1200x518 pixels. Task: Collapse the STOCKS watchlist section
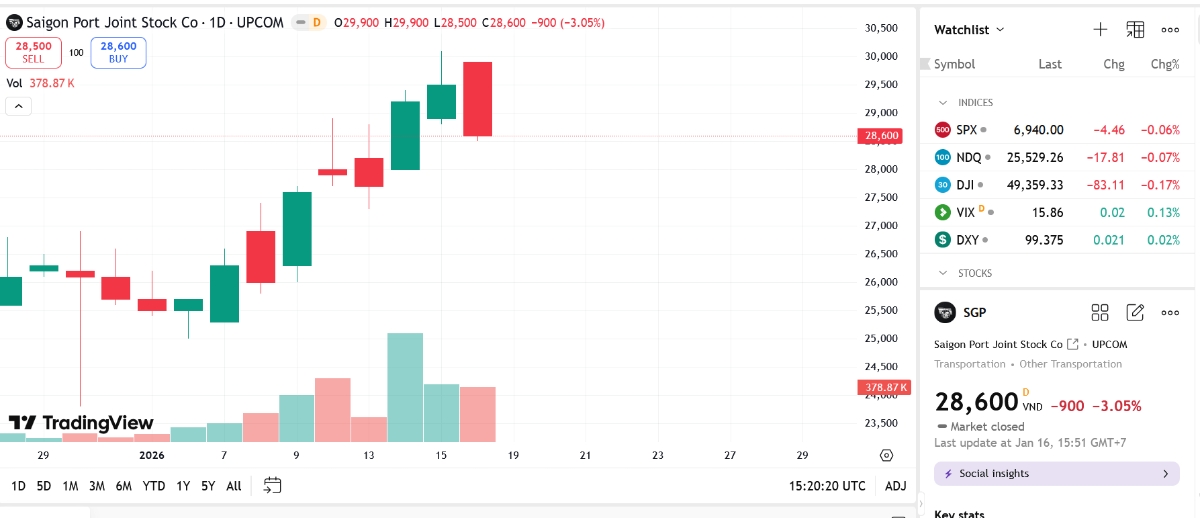tap(943, 273)
